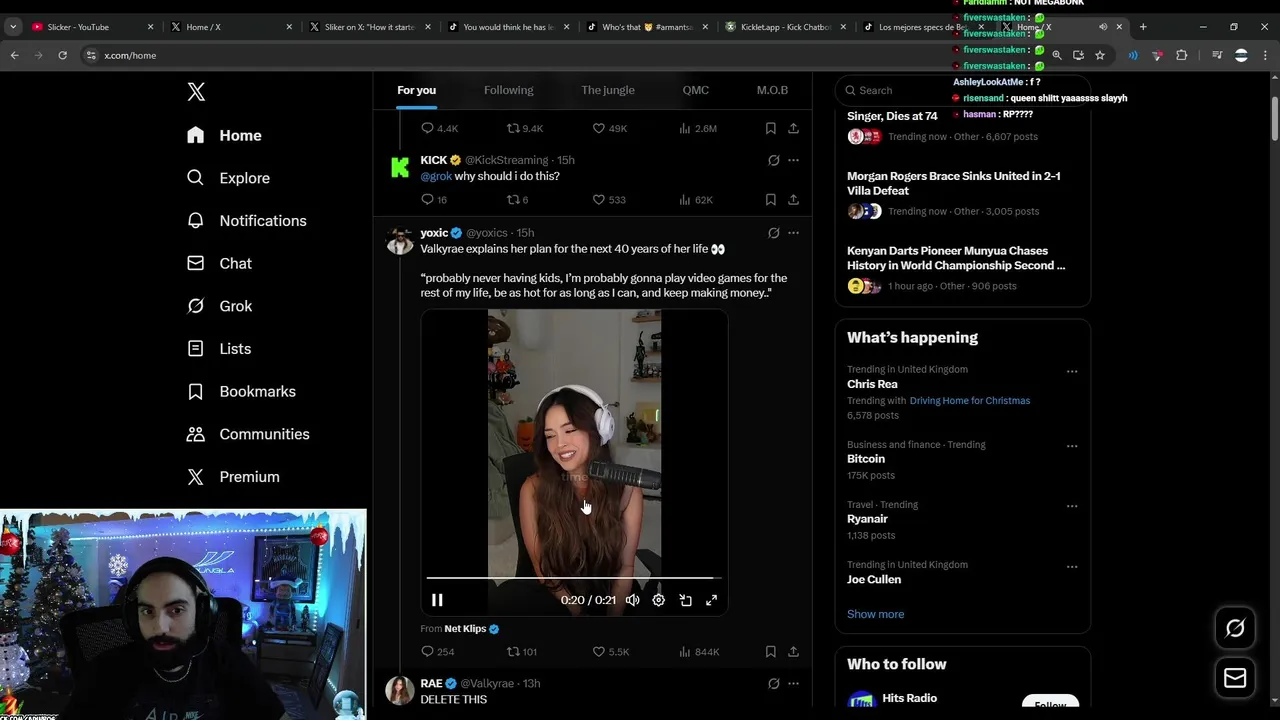Open more options on the RAE post
This screenshot has height=720, width=1280.
(x=793, y=684)
